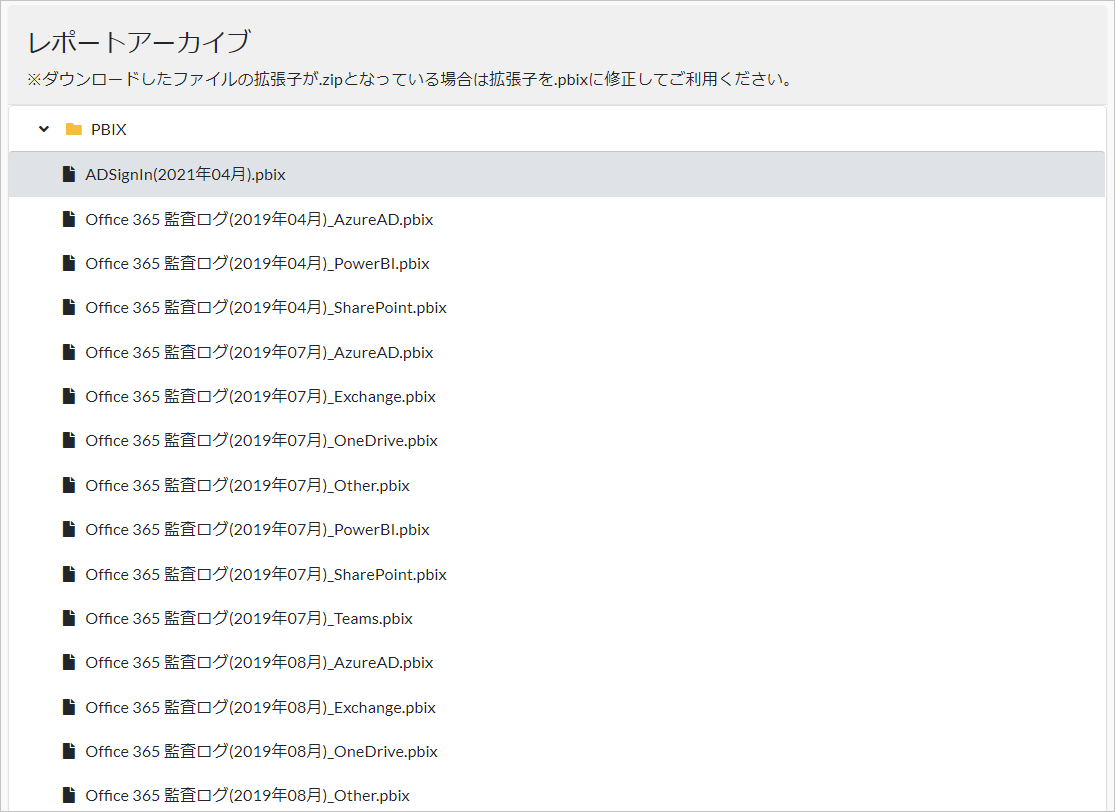
Task: Click file icon for 2019年08月 Exchange.pbix
Action: tap(69, 707)
